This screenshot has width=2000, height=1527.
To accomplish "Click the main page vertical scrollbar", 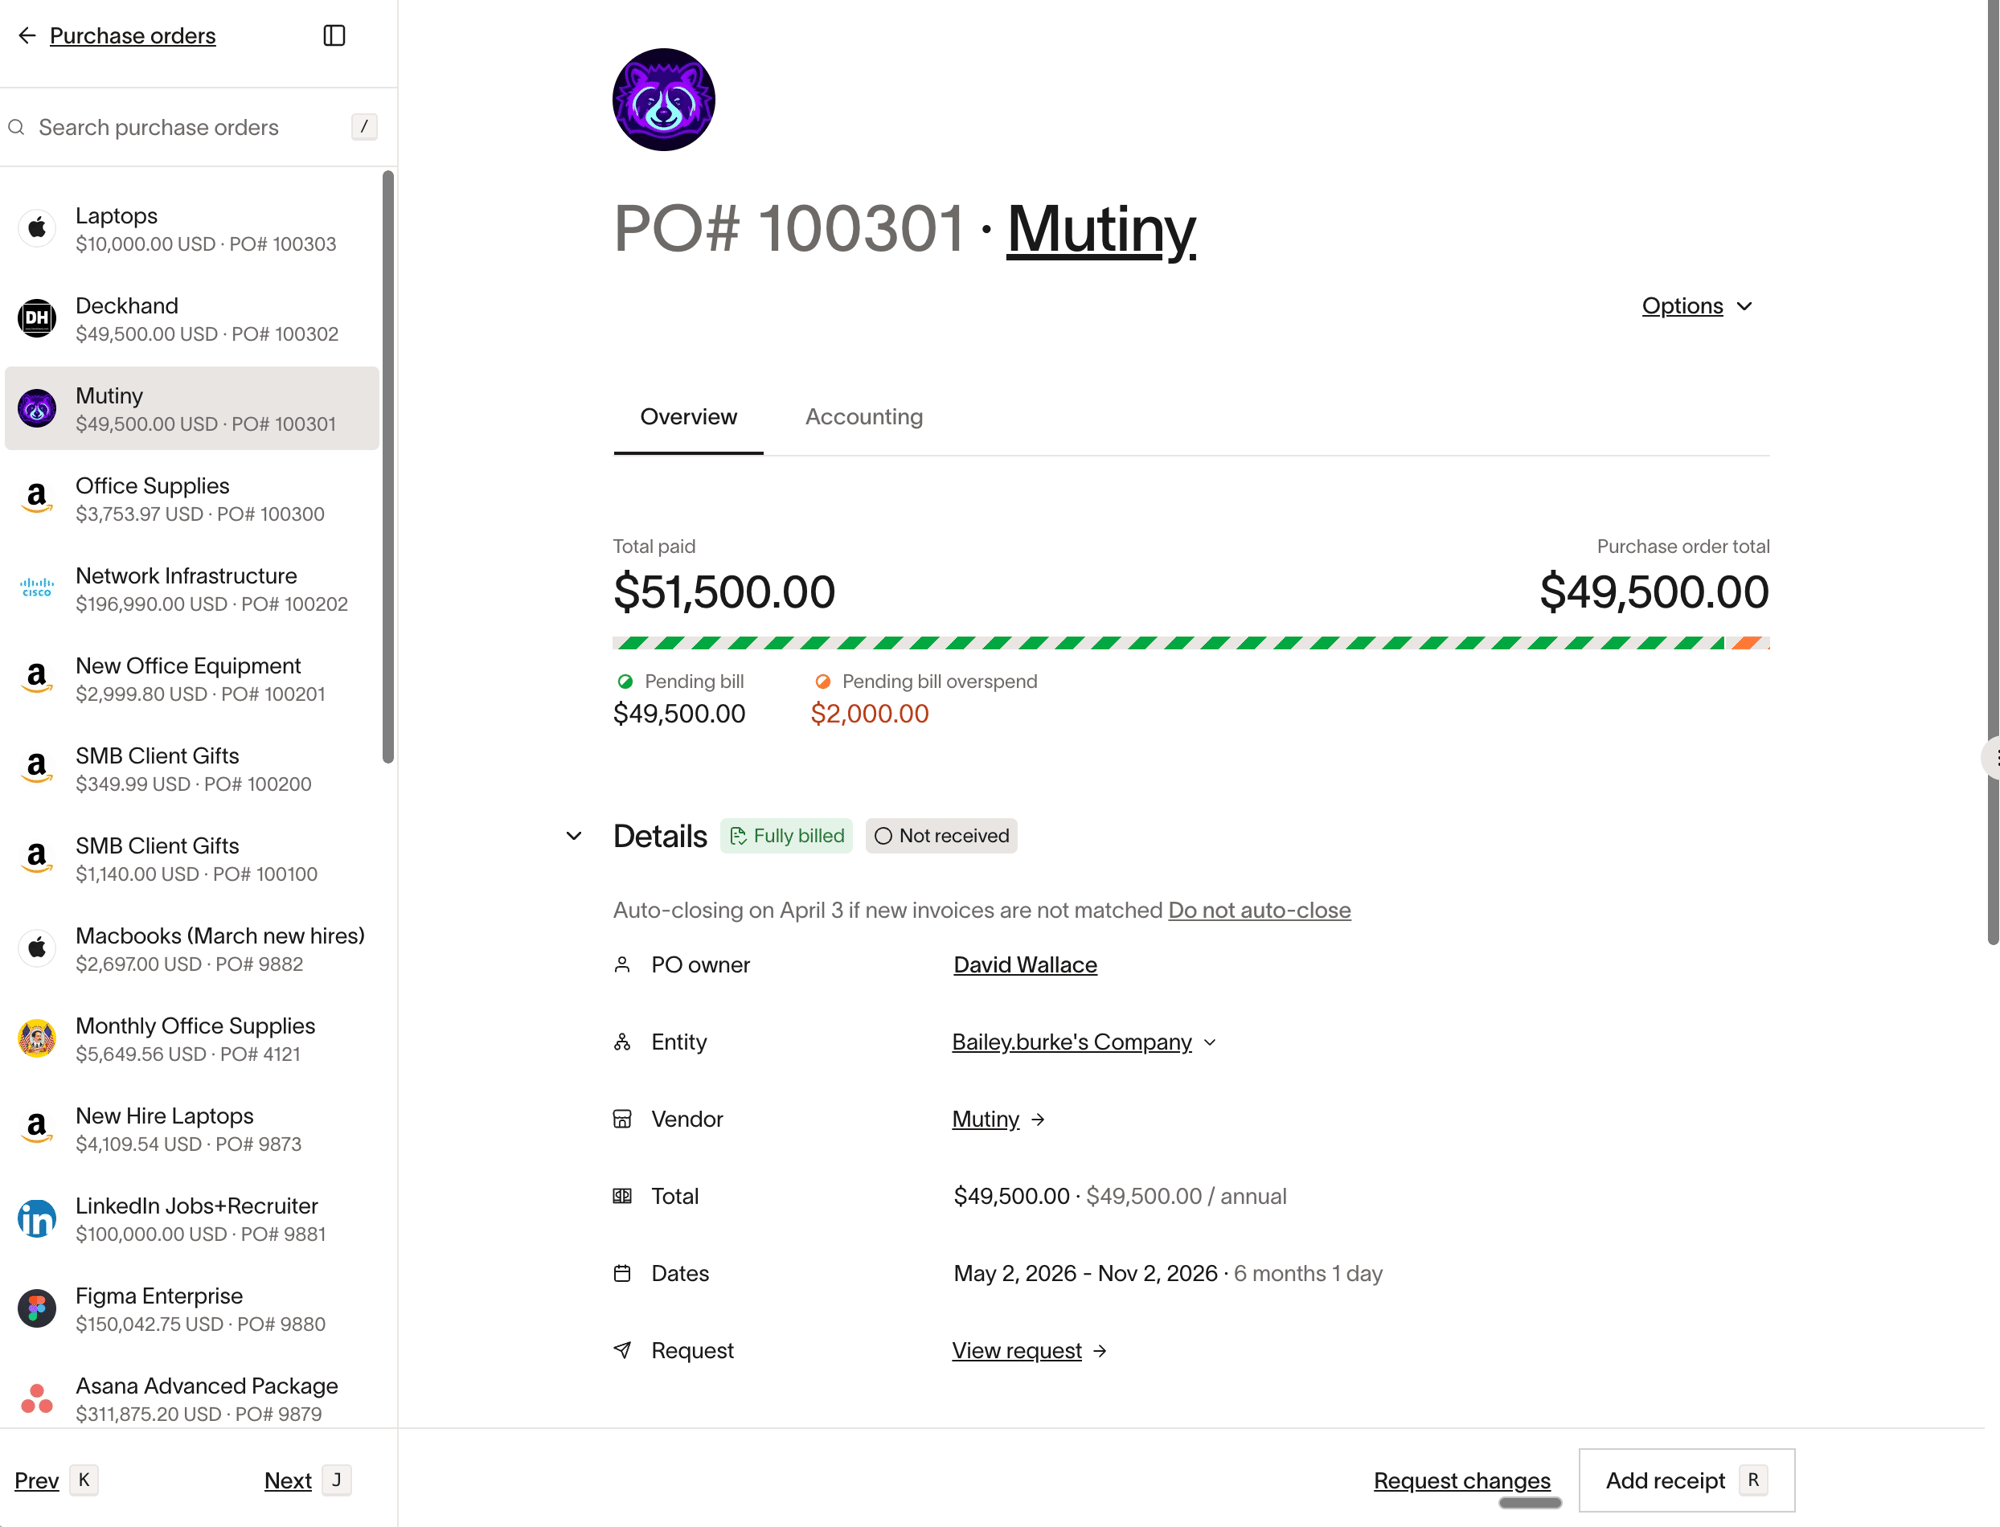I will click(1992, 472).
